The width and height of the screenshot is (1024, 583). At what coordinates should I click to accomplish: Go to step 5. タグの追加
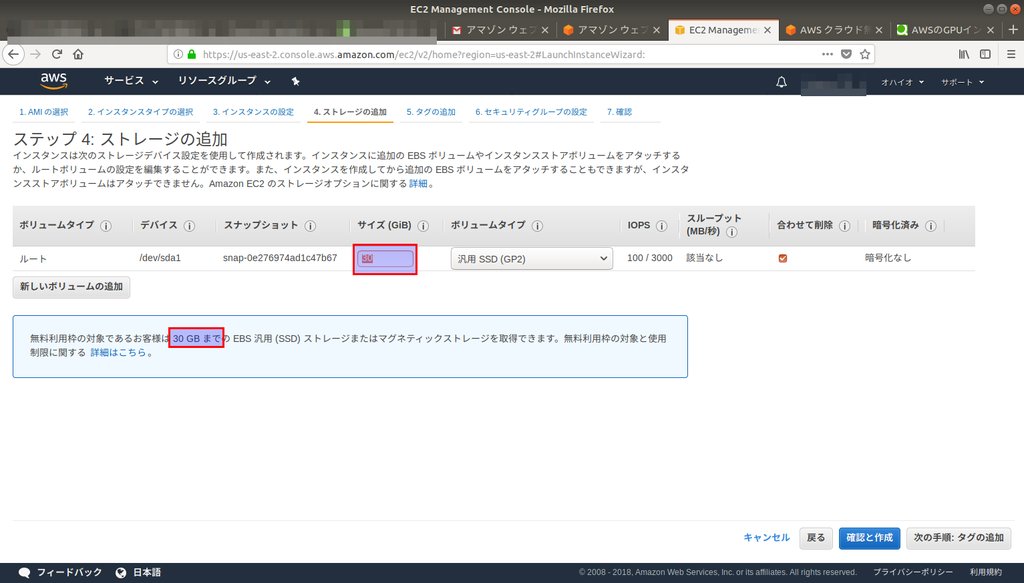[431, 112]
